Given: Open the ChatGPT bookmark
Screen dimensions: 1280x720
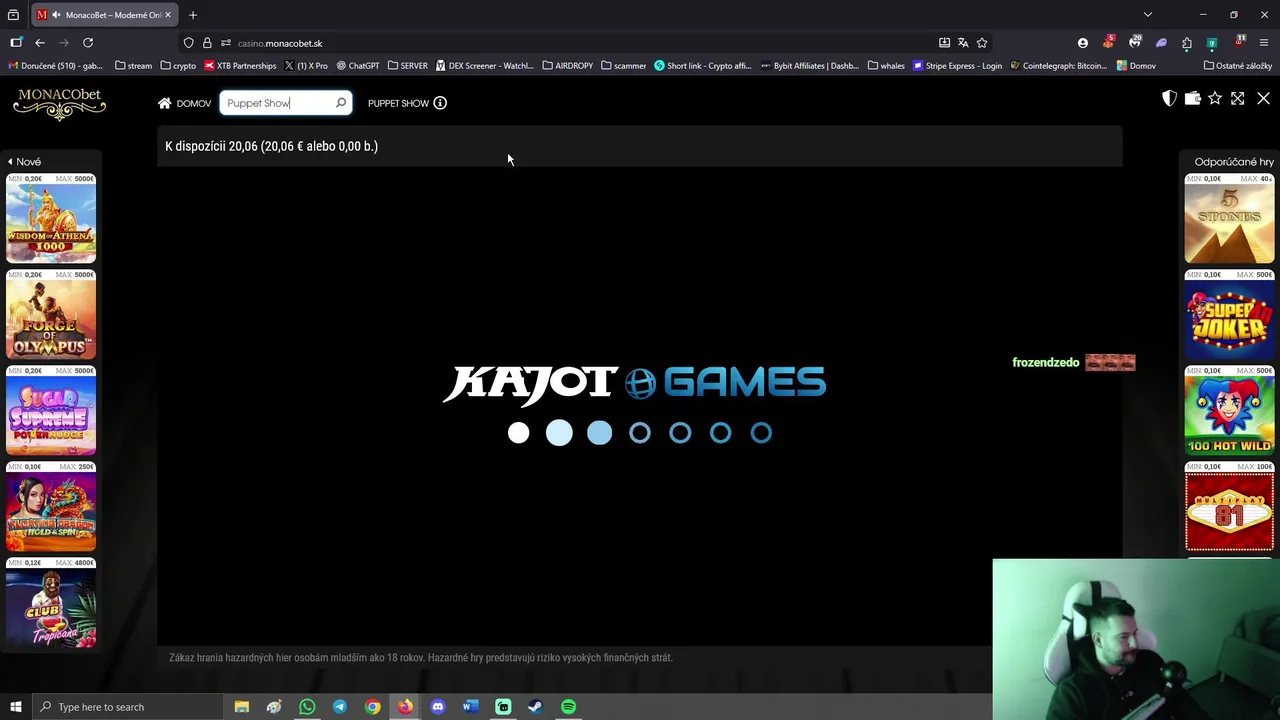Looking at the screenshot, I should coord(358,66).
